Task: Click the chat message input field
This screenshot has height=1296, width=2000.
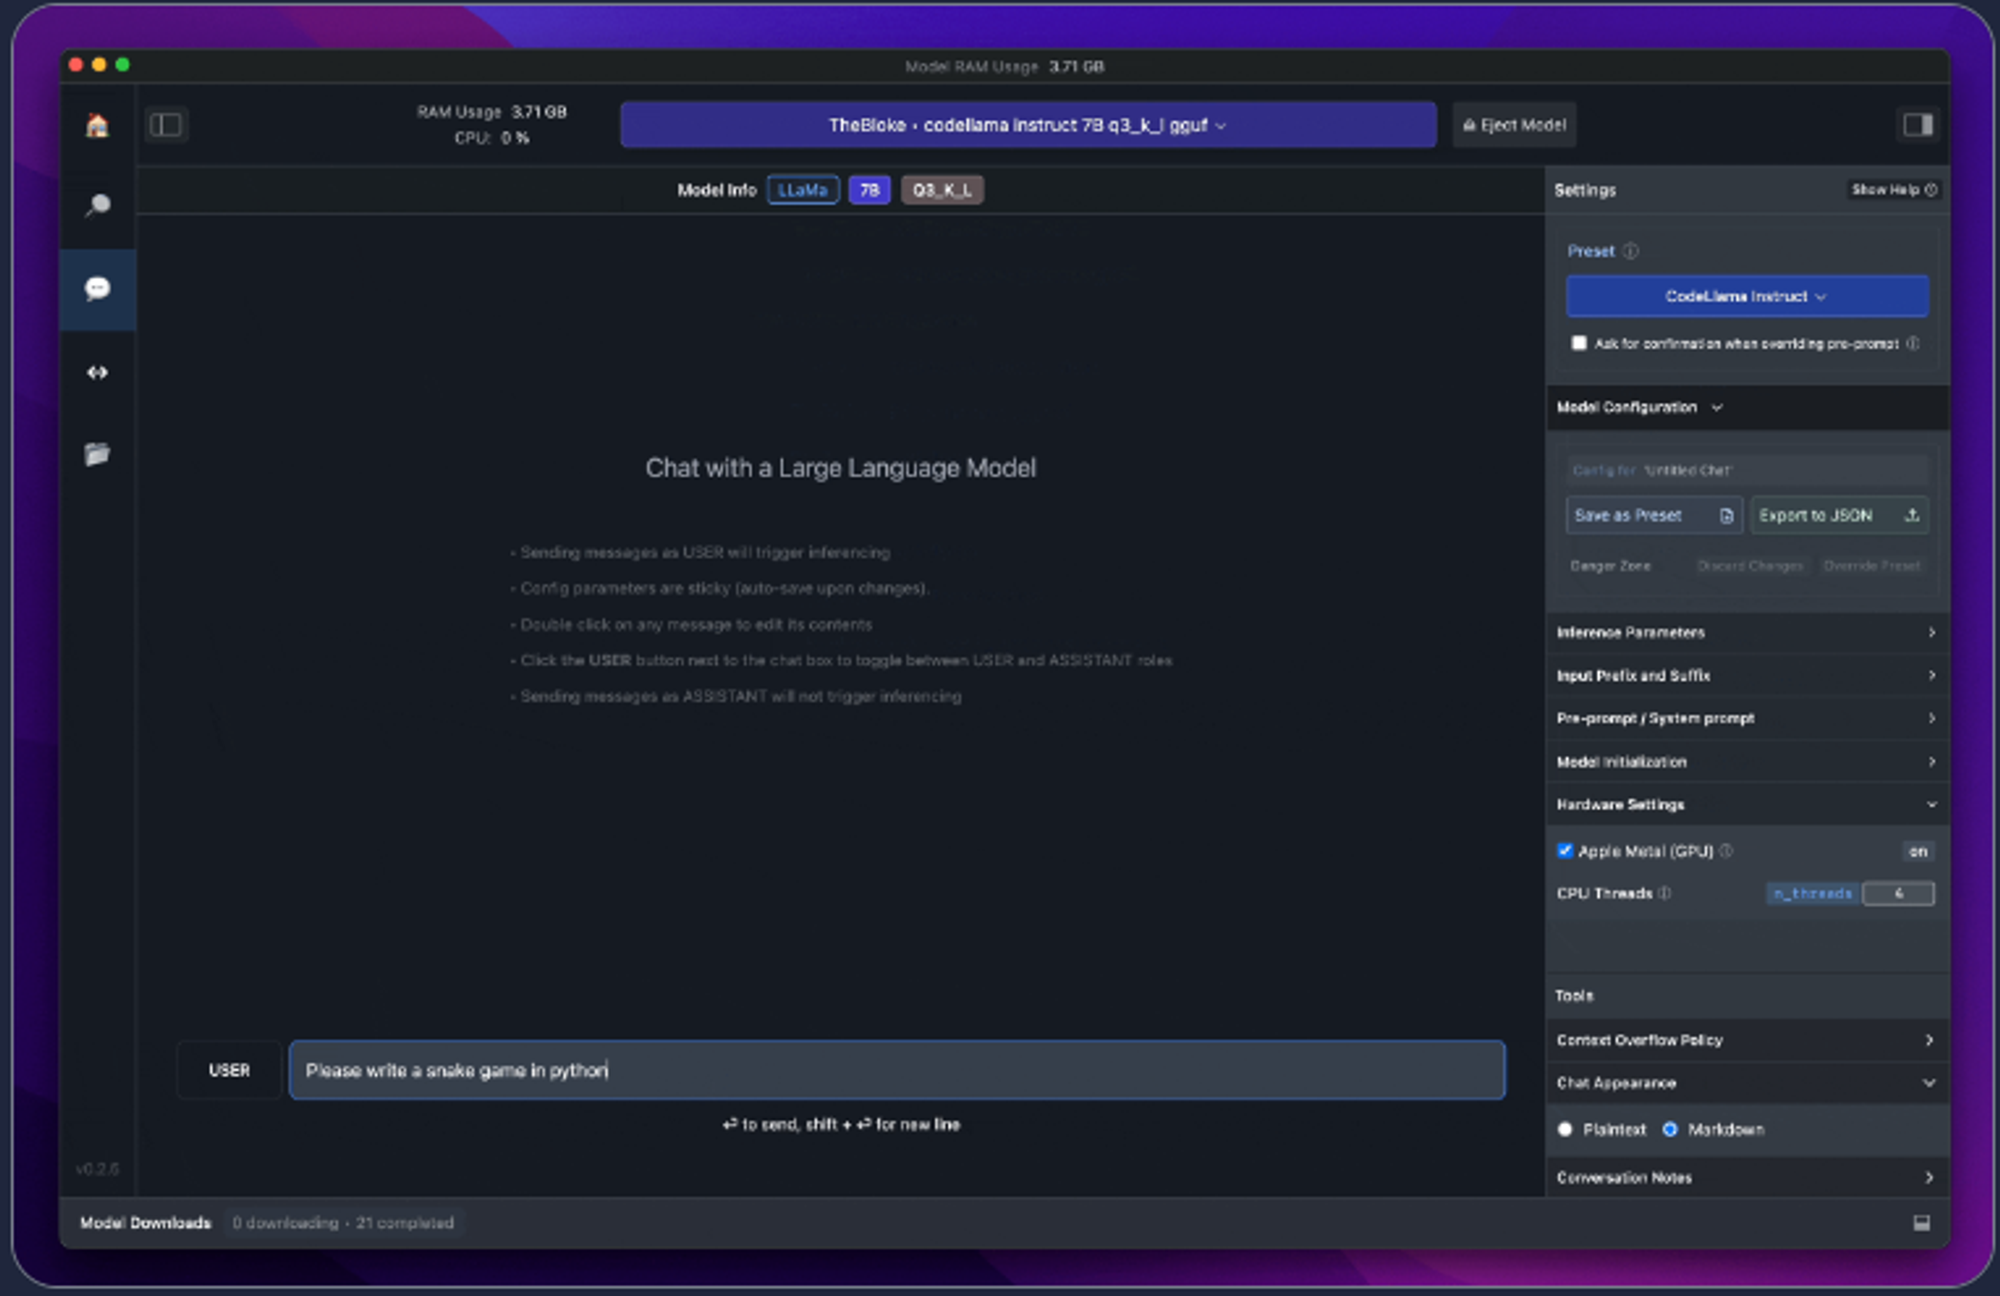Action: click(896, 1070)
